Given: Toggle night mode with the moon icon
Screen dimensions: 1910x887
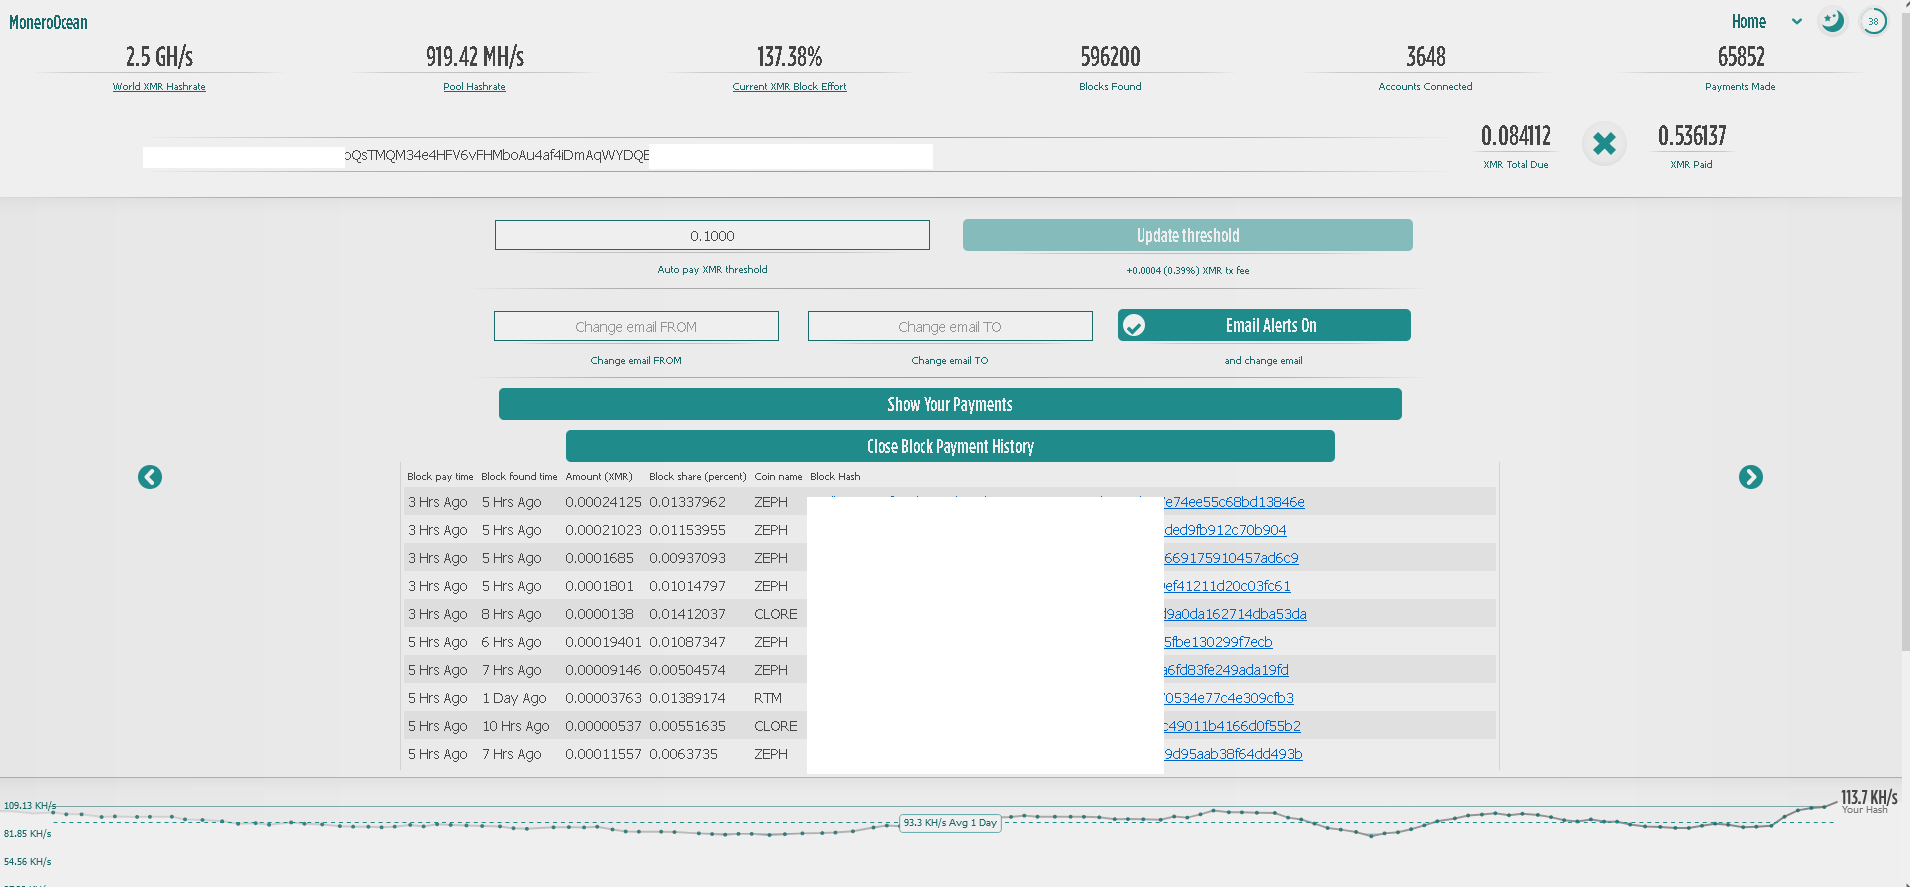Looking at the screenshot, I should click(1832, 21).
